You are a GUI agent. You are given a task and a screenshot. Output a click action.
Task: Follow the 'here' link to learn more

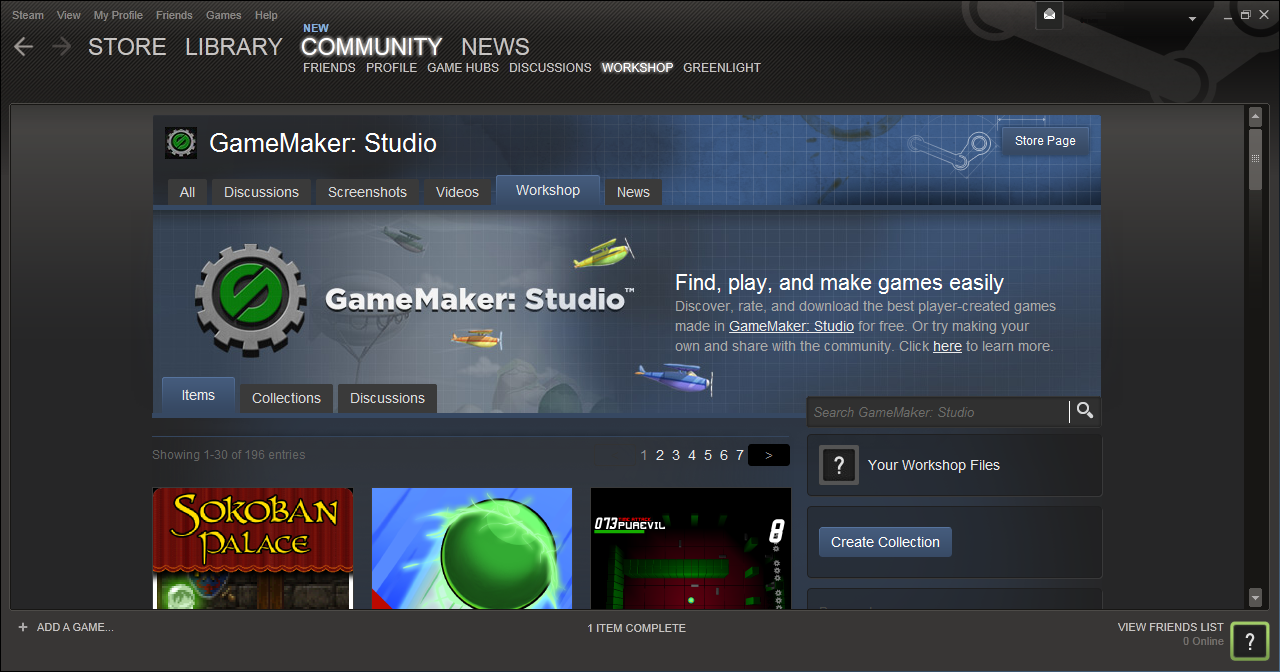(947, 346)
